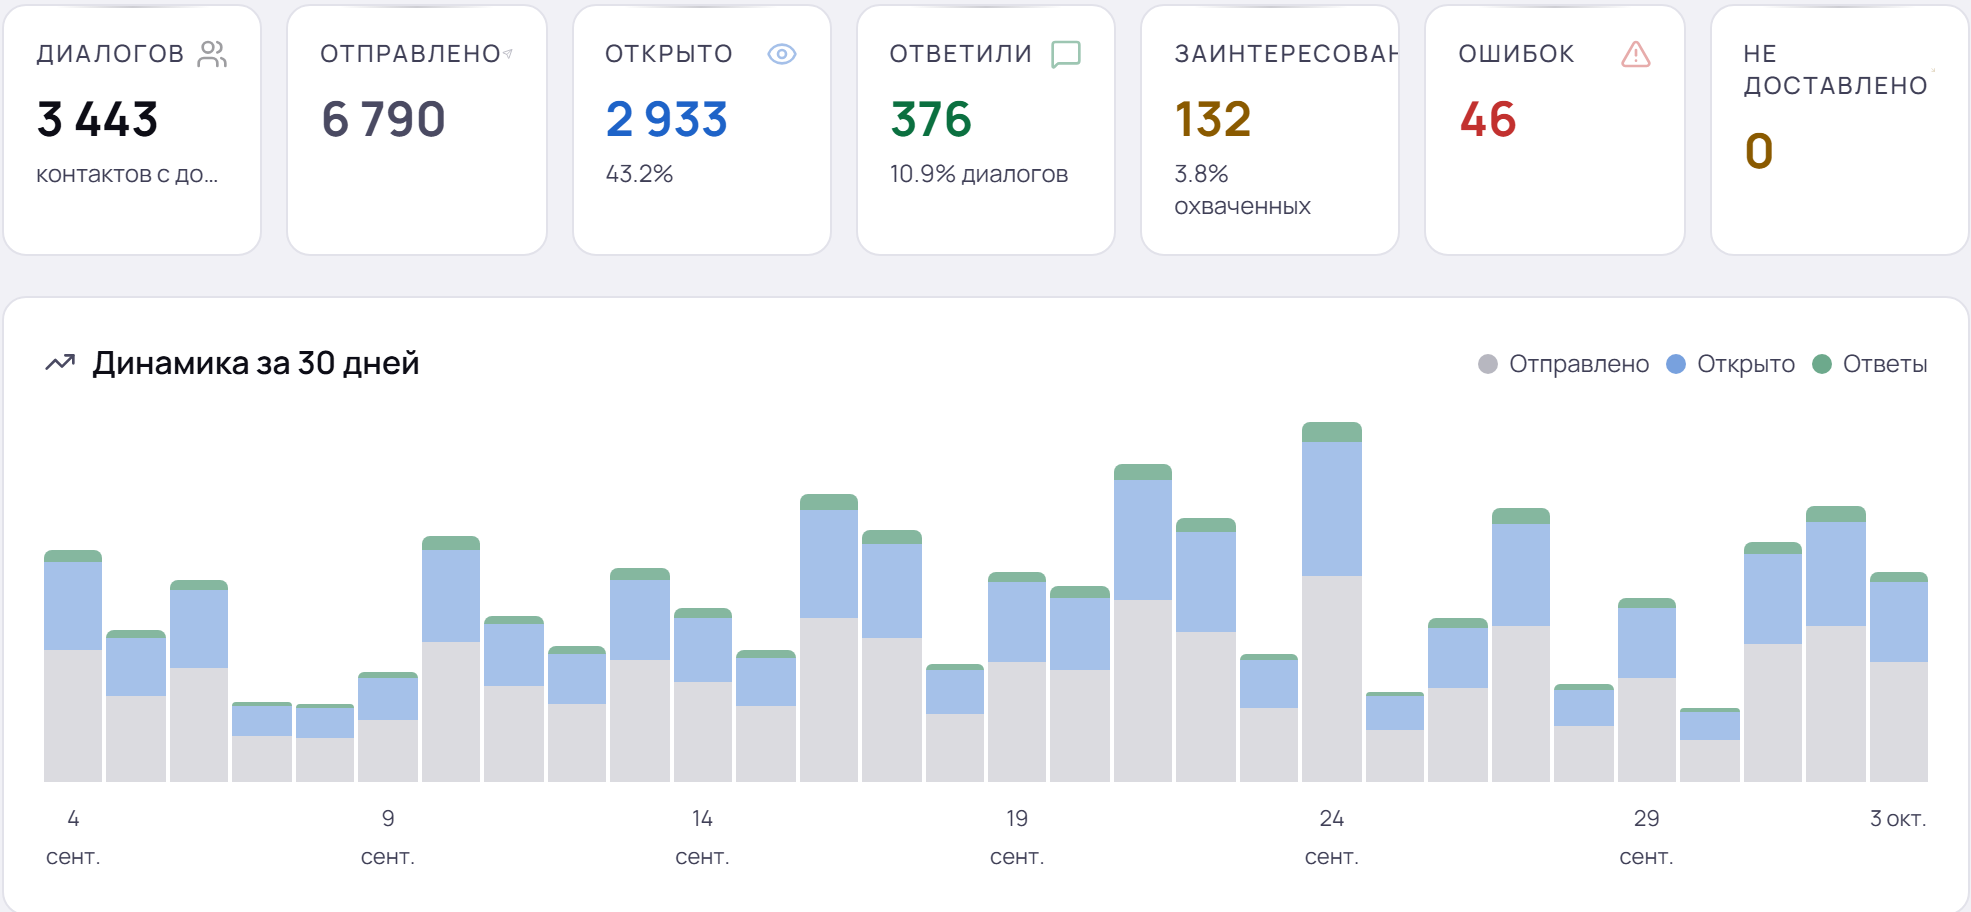Click the bar above the 4 сент. label
1971x912 pixels.
(x=73, y=666)
